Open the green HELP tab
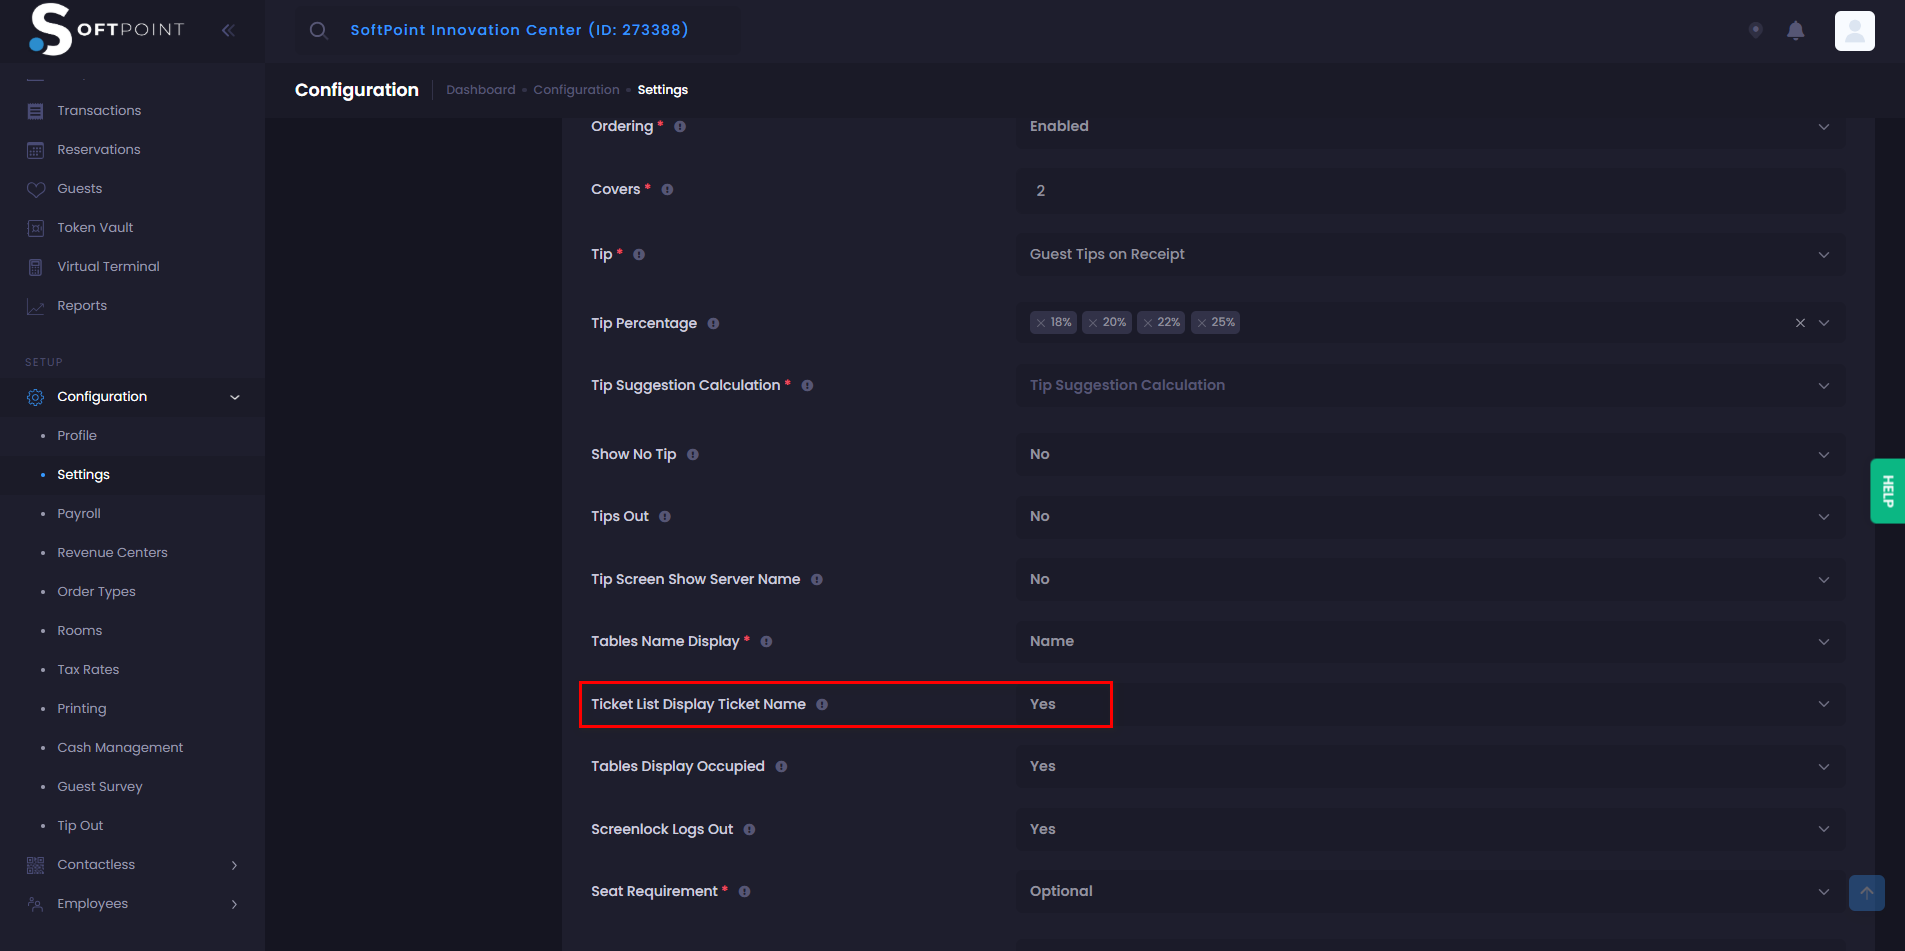The image size is (1905, 951). 1887,490
